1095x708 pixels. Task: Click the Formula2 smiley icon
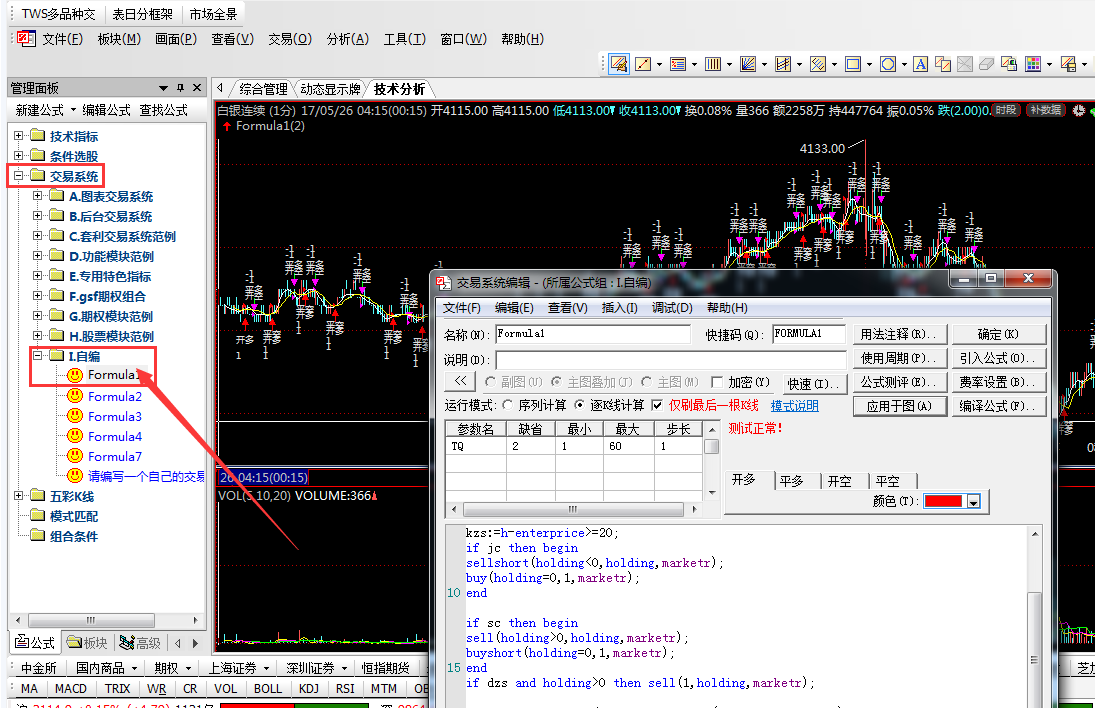(75, 396)
